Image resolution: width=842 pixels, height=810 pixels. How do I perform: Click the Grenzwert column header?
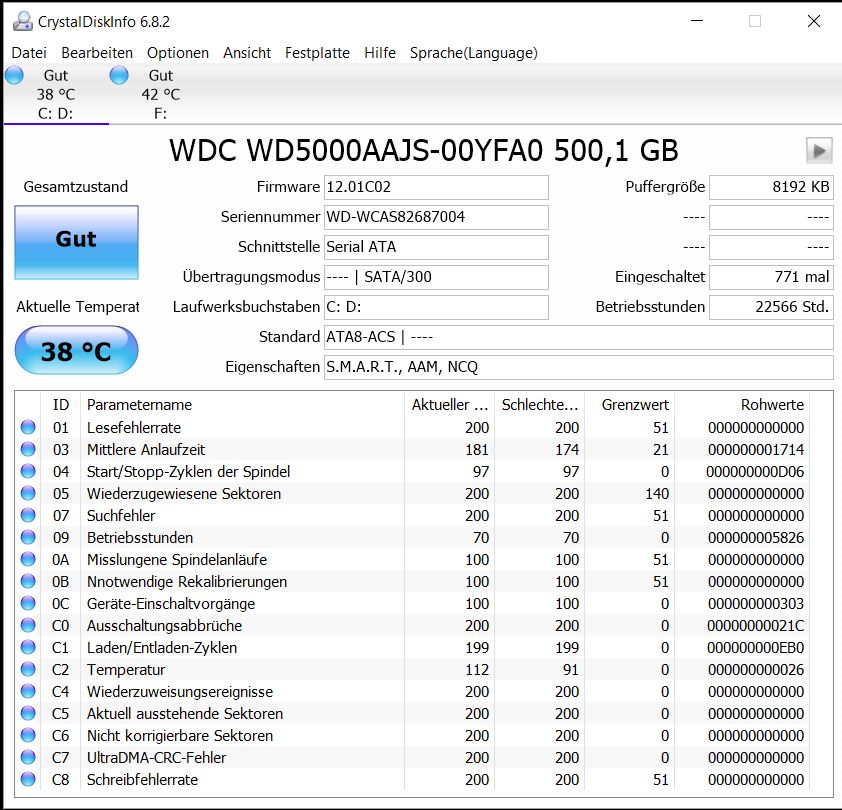pyautogui.click(x=629, y=405)
